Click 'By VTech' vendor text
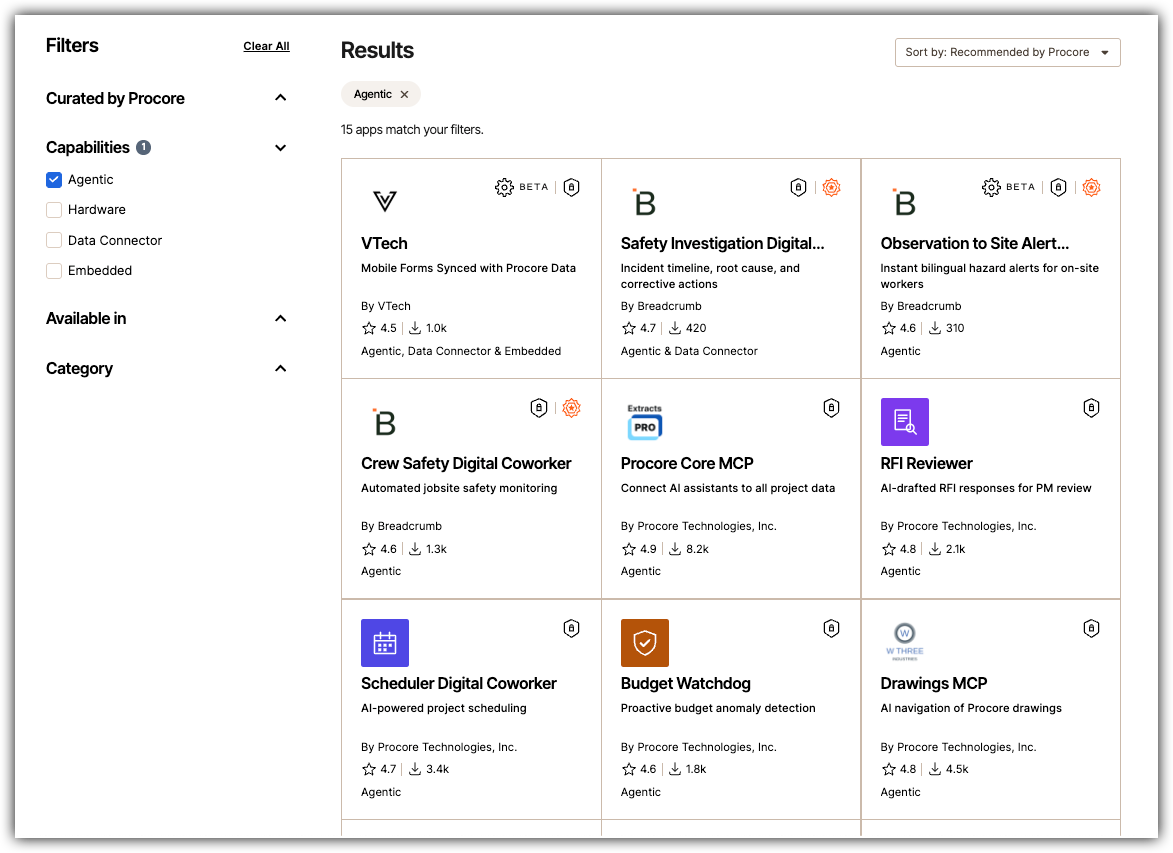Screen dimensions: 1173x853 click(x=385, y=306)
